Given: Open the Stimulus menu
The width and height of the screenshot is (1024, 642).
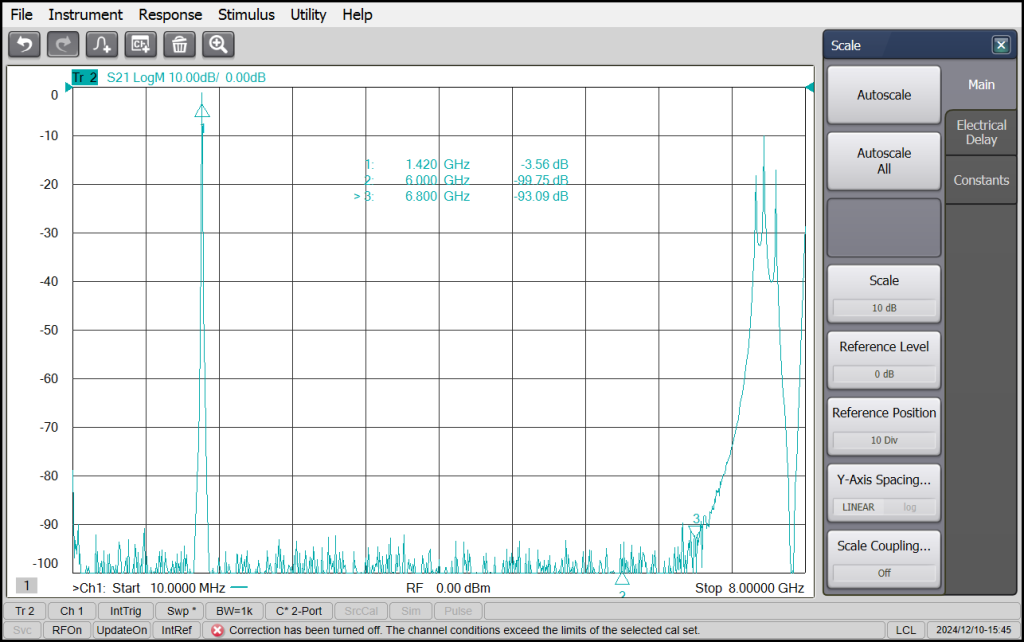Looking at the screenshot, I should click(x=246, y=14).
